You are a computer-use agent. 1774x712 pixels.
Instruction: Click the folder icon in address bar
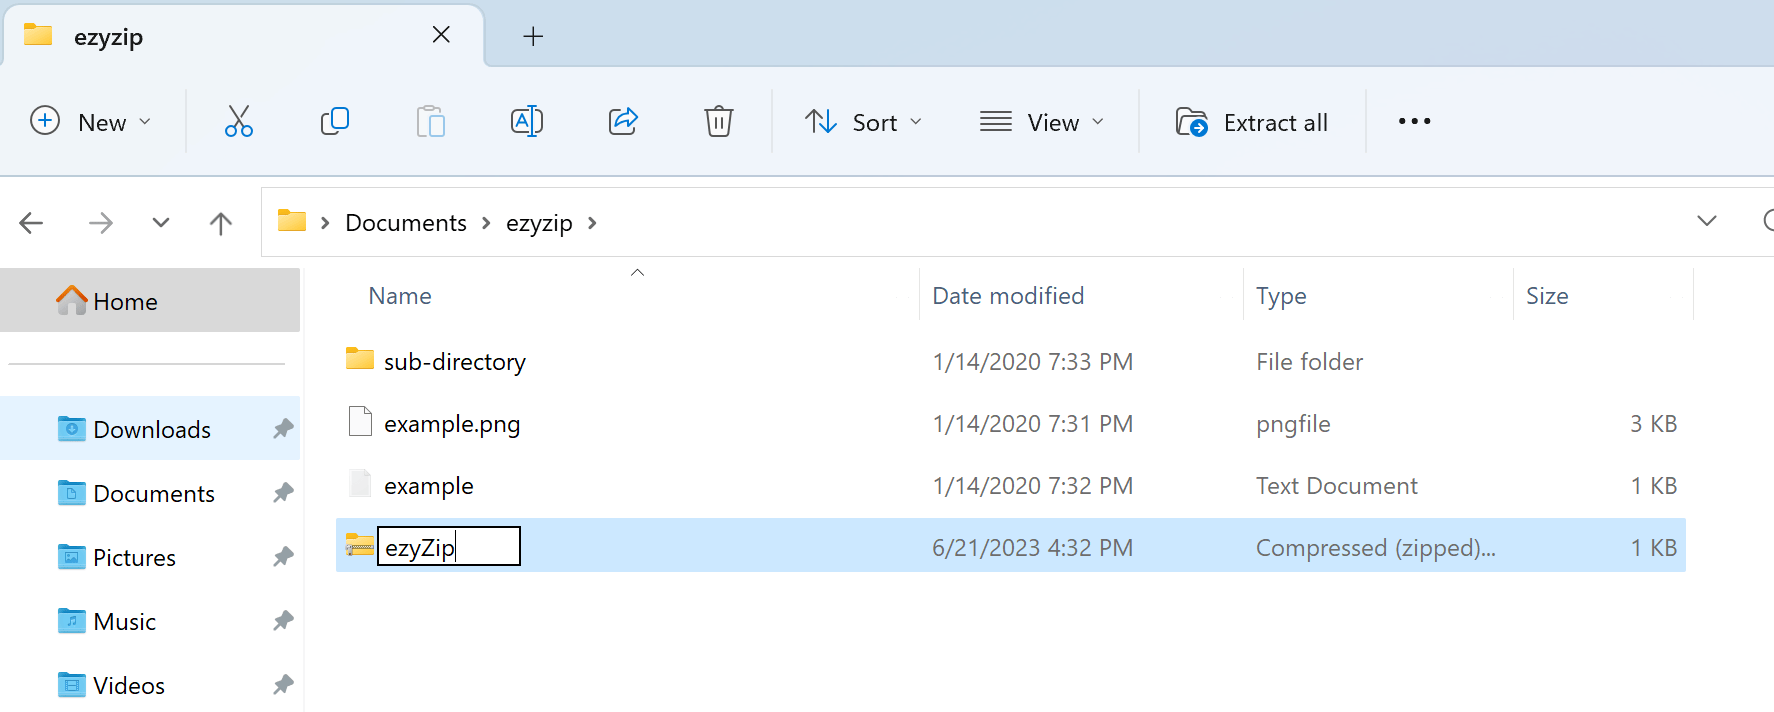pos(292,220)
